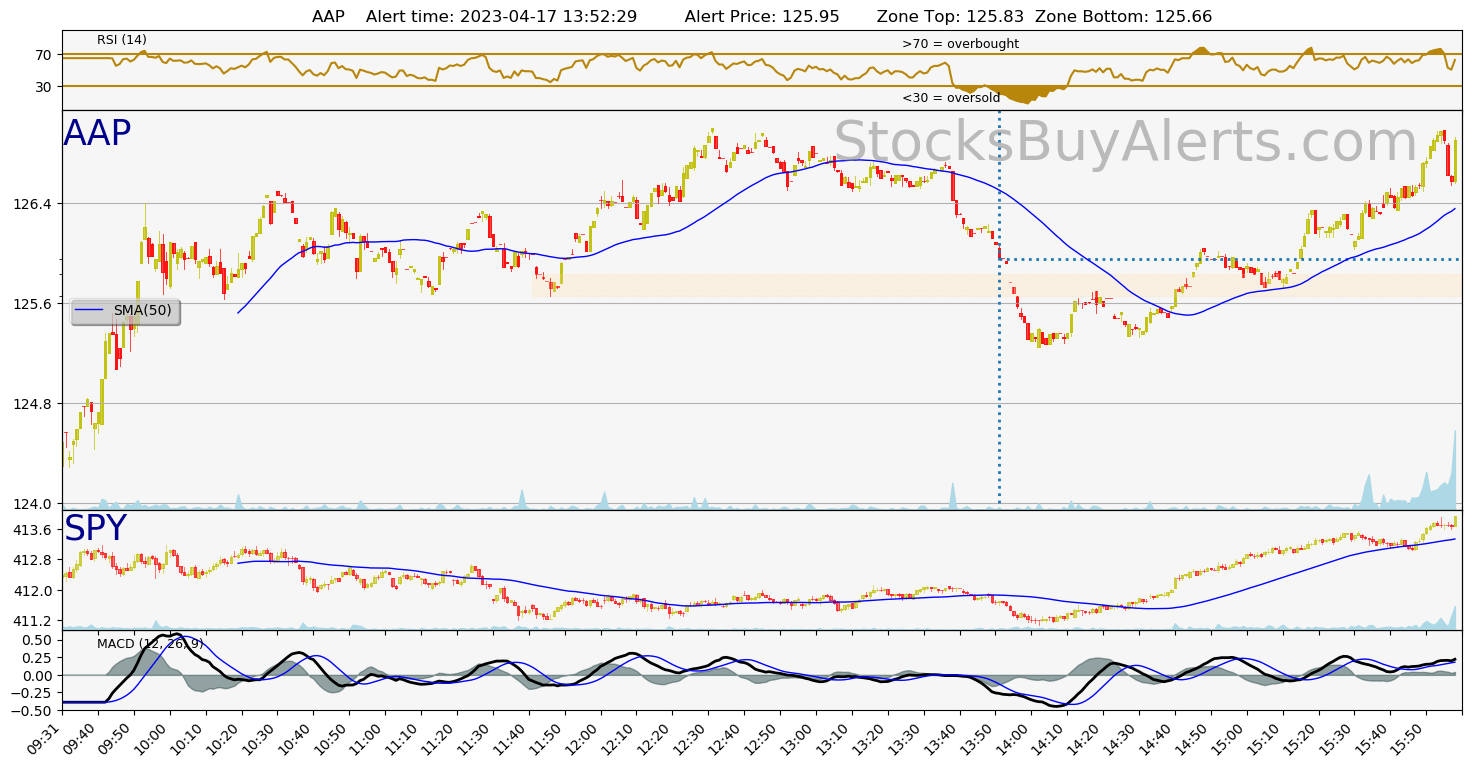Click the 'Alert time: 2023-04-17 13:52:29' text
Viewport: 1476px width, 768px height.
[502, 17]
